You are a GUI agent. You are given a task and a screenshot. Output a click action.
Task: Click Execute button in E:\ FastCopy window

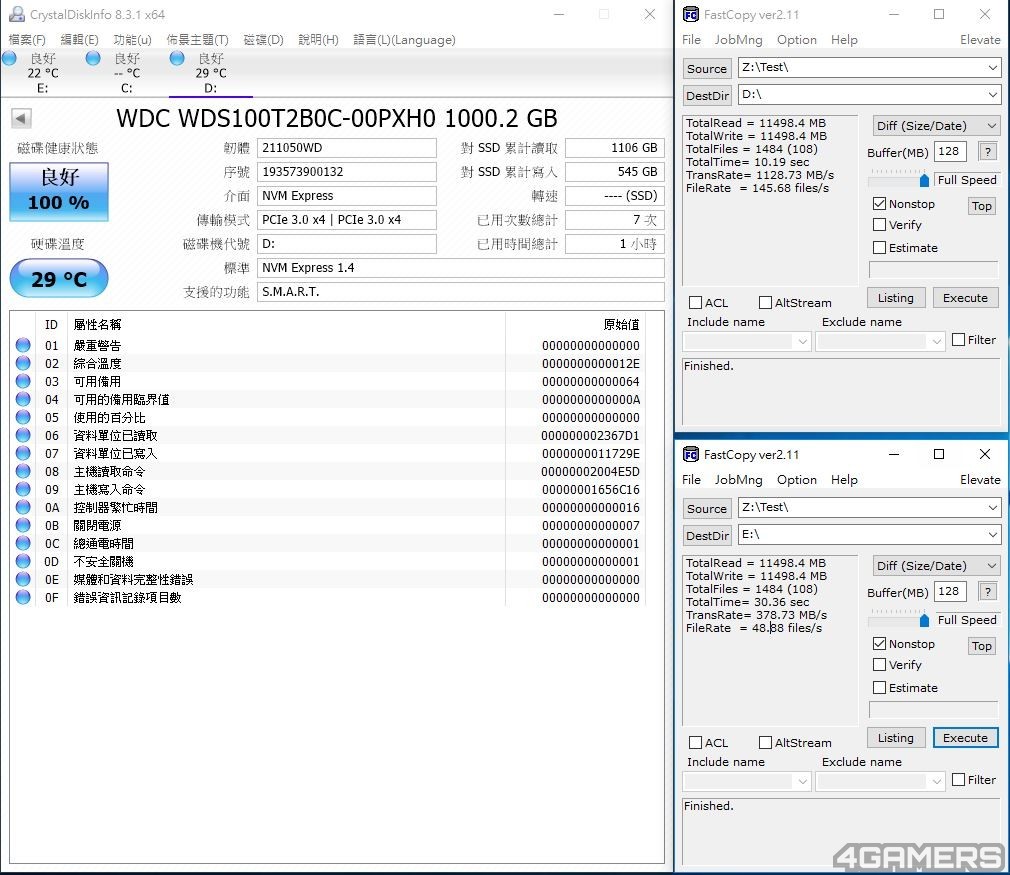click(x=965, y=738)
